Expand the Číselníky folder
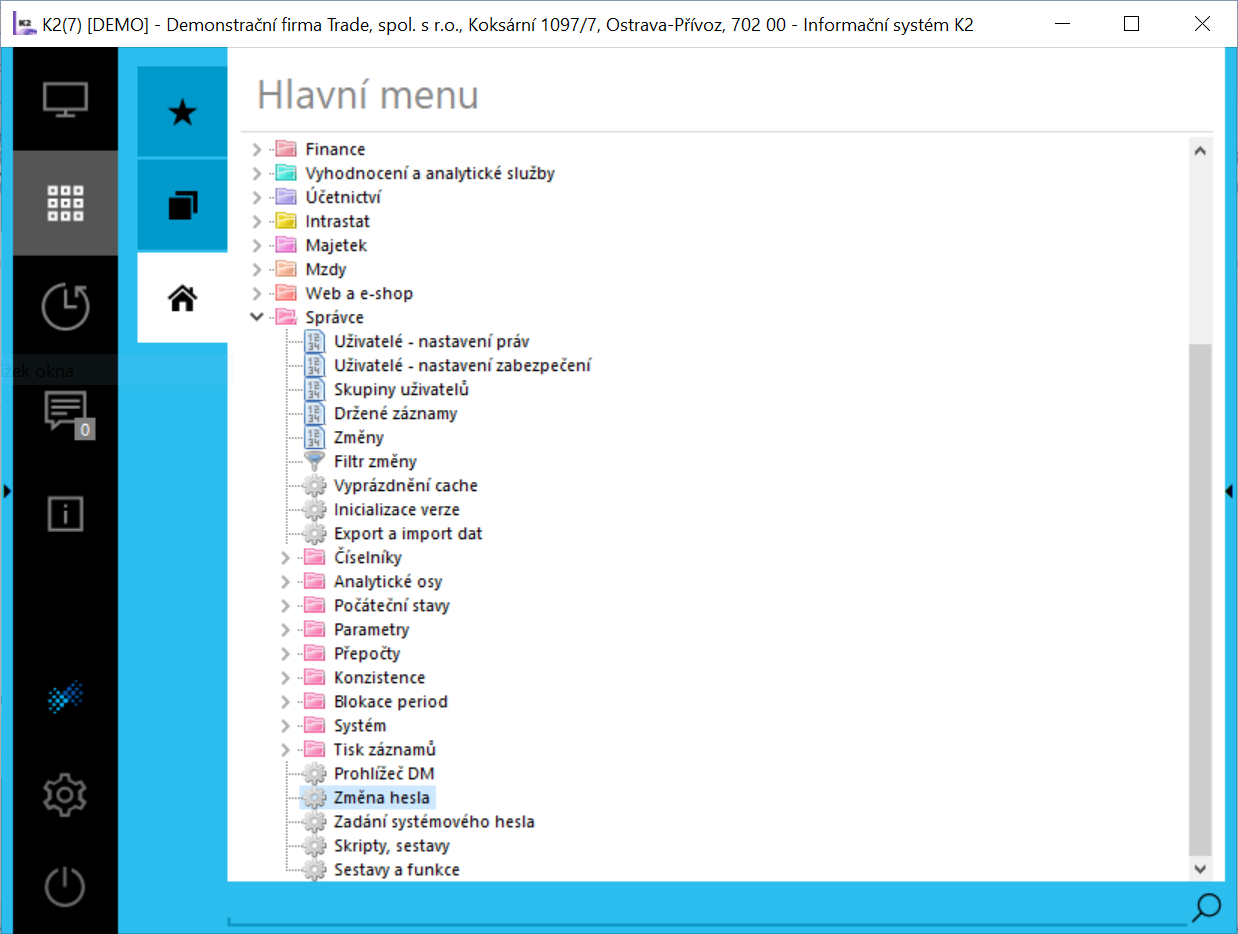 coord(285,557)
